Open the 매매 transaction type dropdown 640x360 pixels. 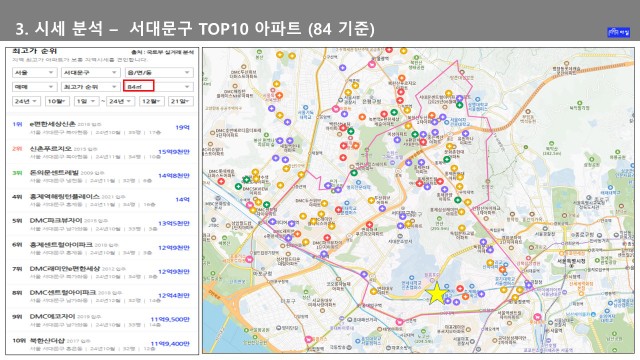pyautogui.click(x=34, y=87)
